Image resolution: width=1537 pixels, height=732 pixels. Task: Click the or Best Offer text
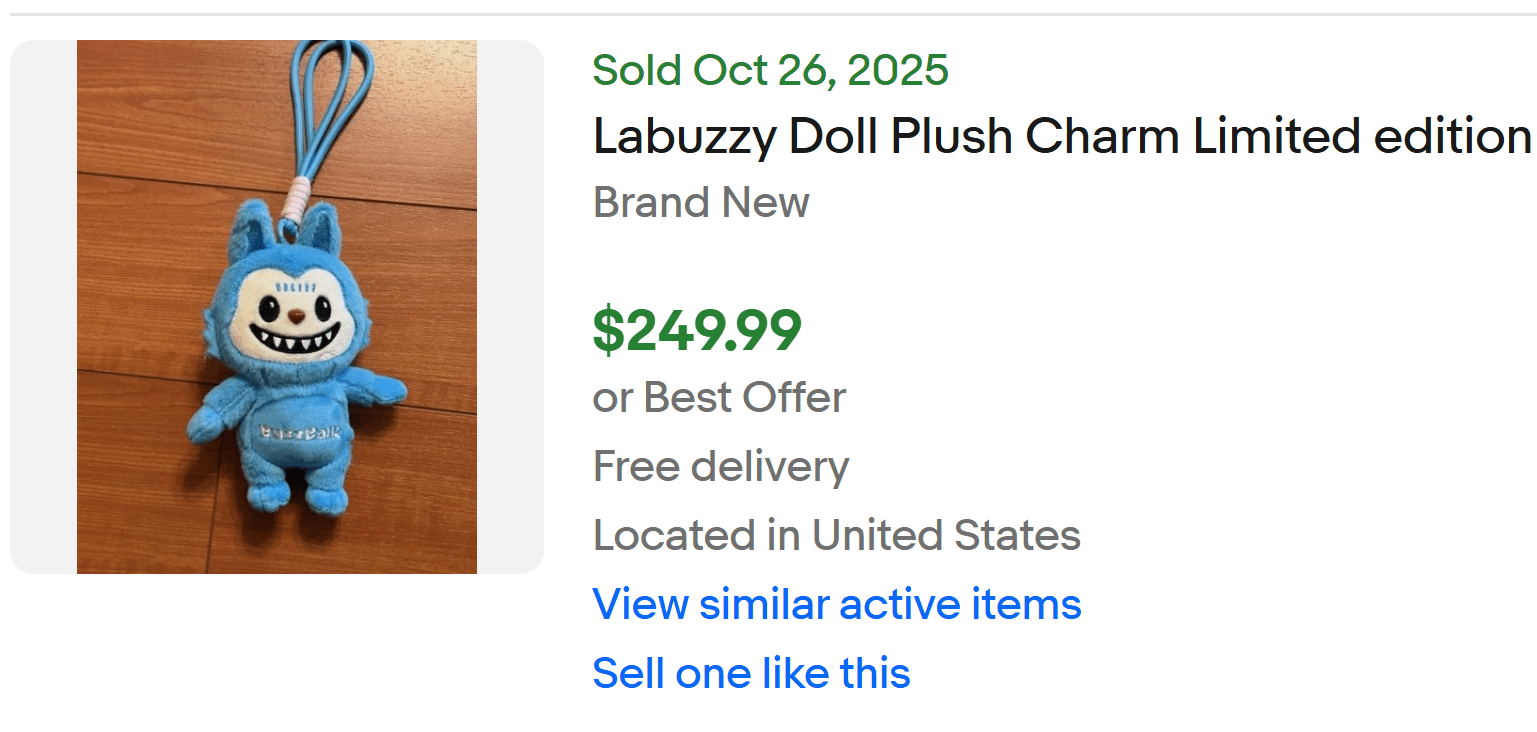pos(718,397)
